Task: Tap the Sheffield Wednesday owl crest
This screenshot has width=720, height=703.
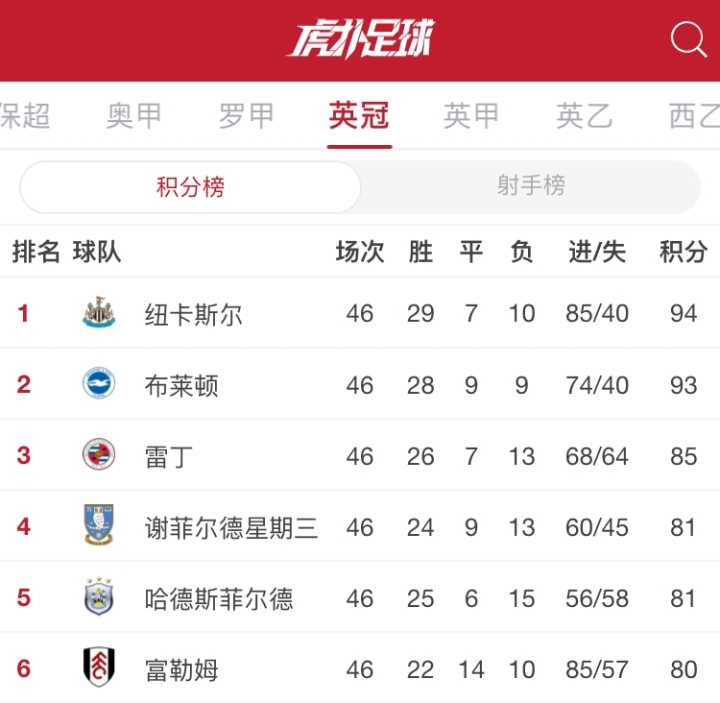Action: [98, 525]
